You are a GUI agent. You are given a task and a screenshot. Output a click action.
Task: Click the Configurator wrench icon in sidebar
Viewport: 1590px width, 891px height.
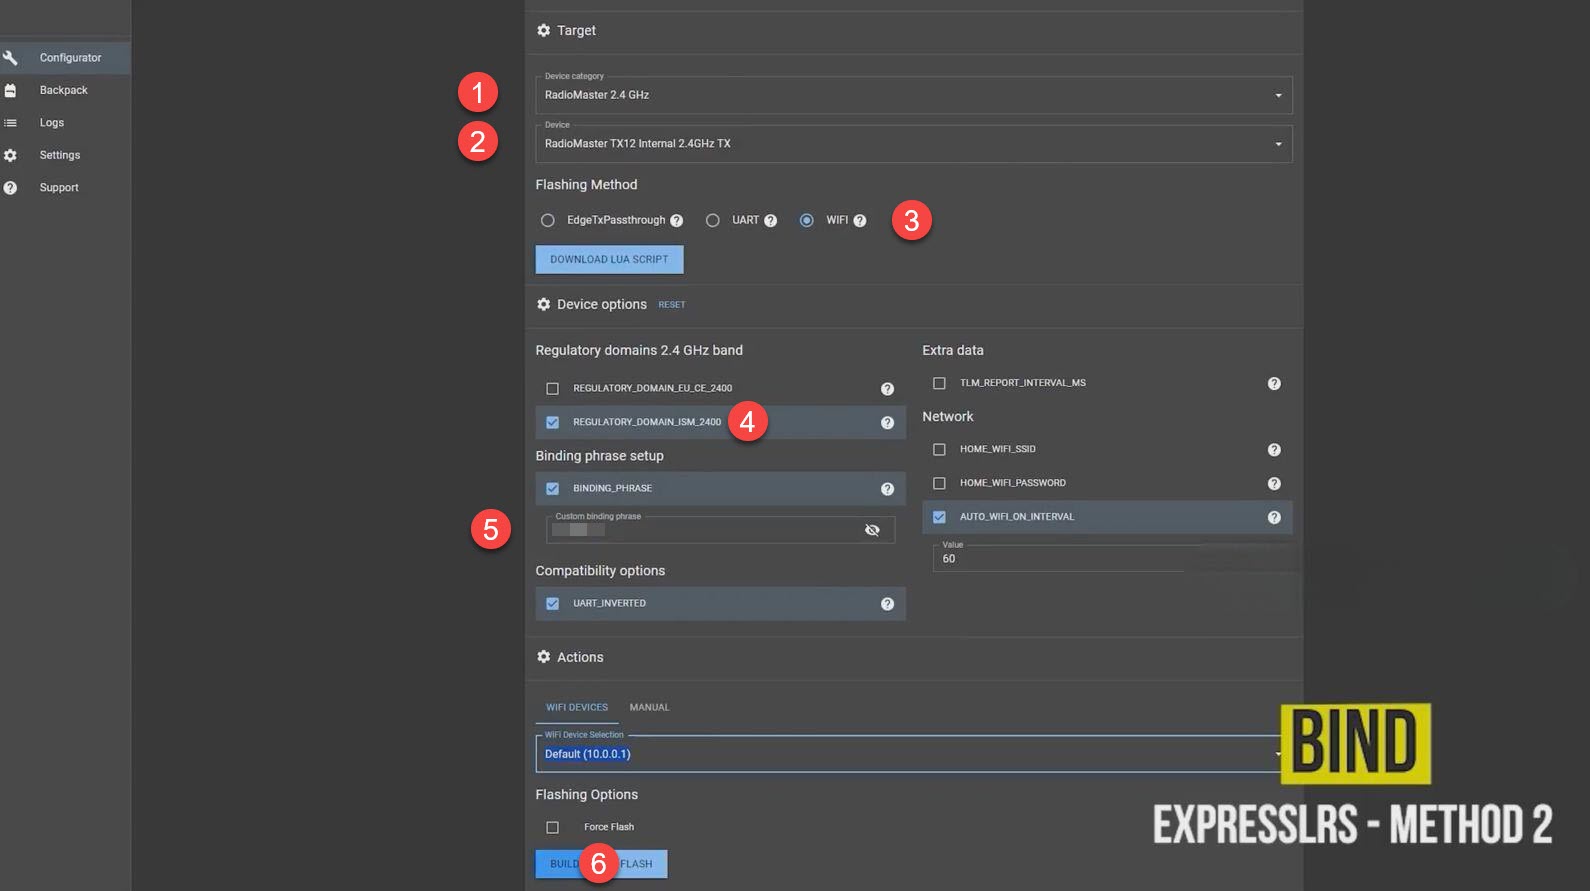11,58
